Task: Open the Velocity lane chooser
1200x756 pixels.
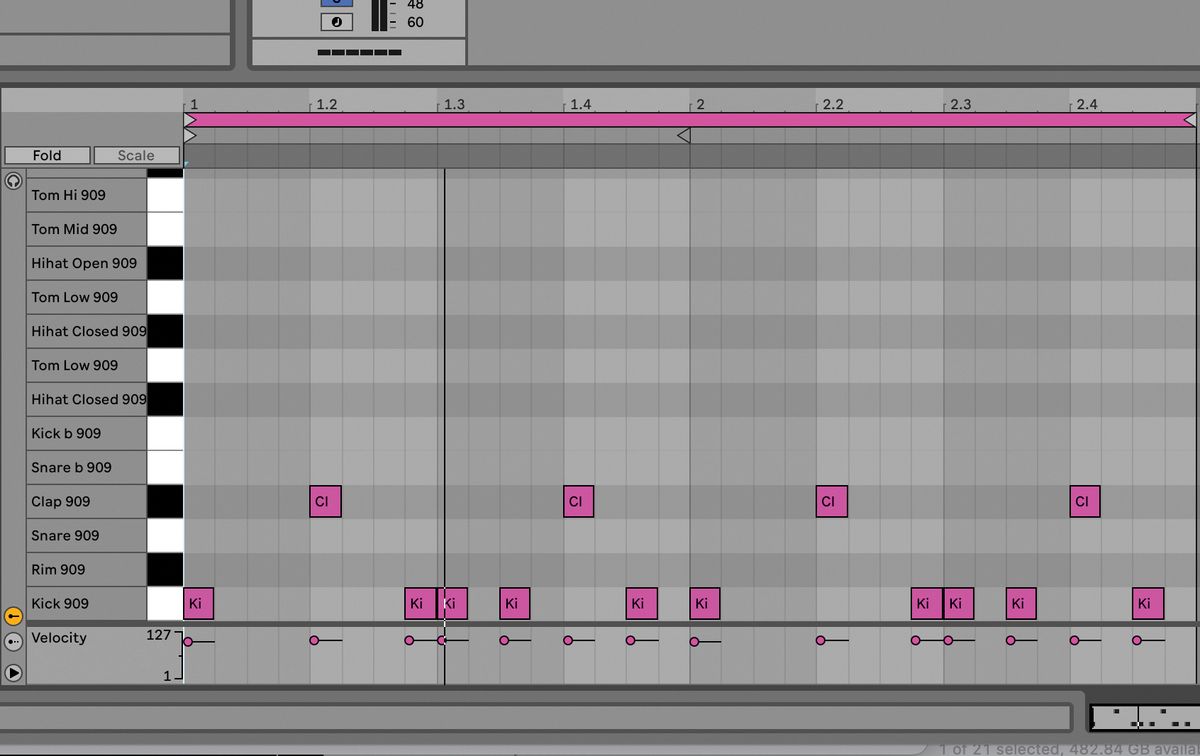Action: [x=60, y=638]
